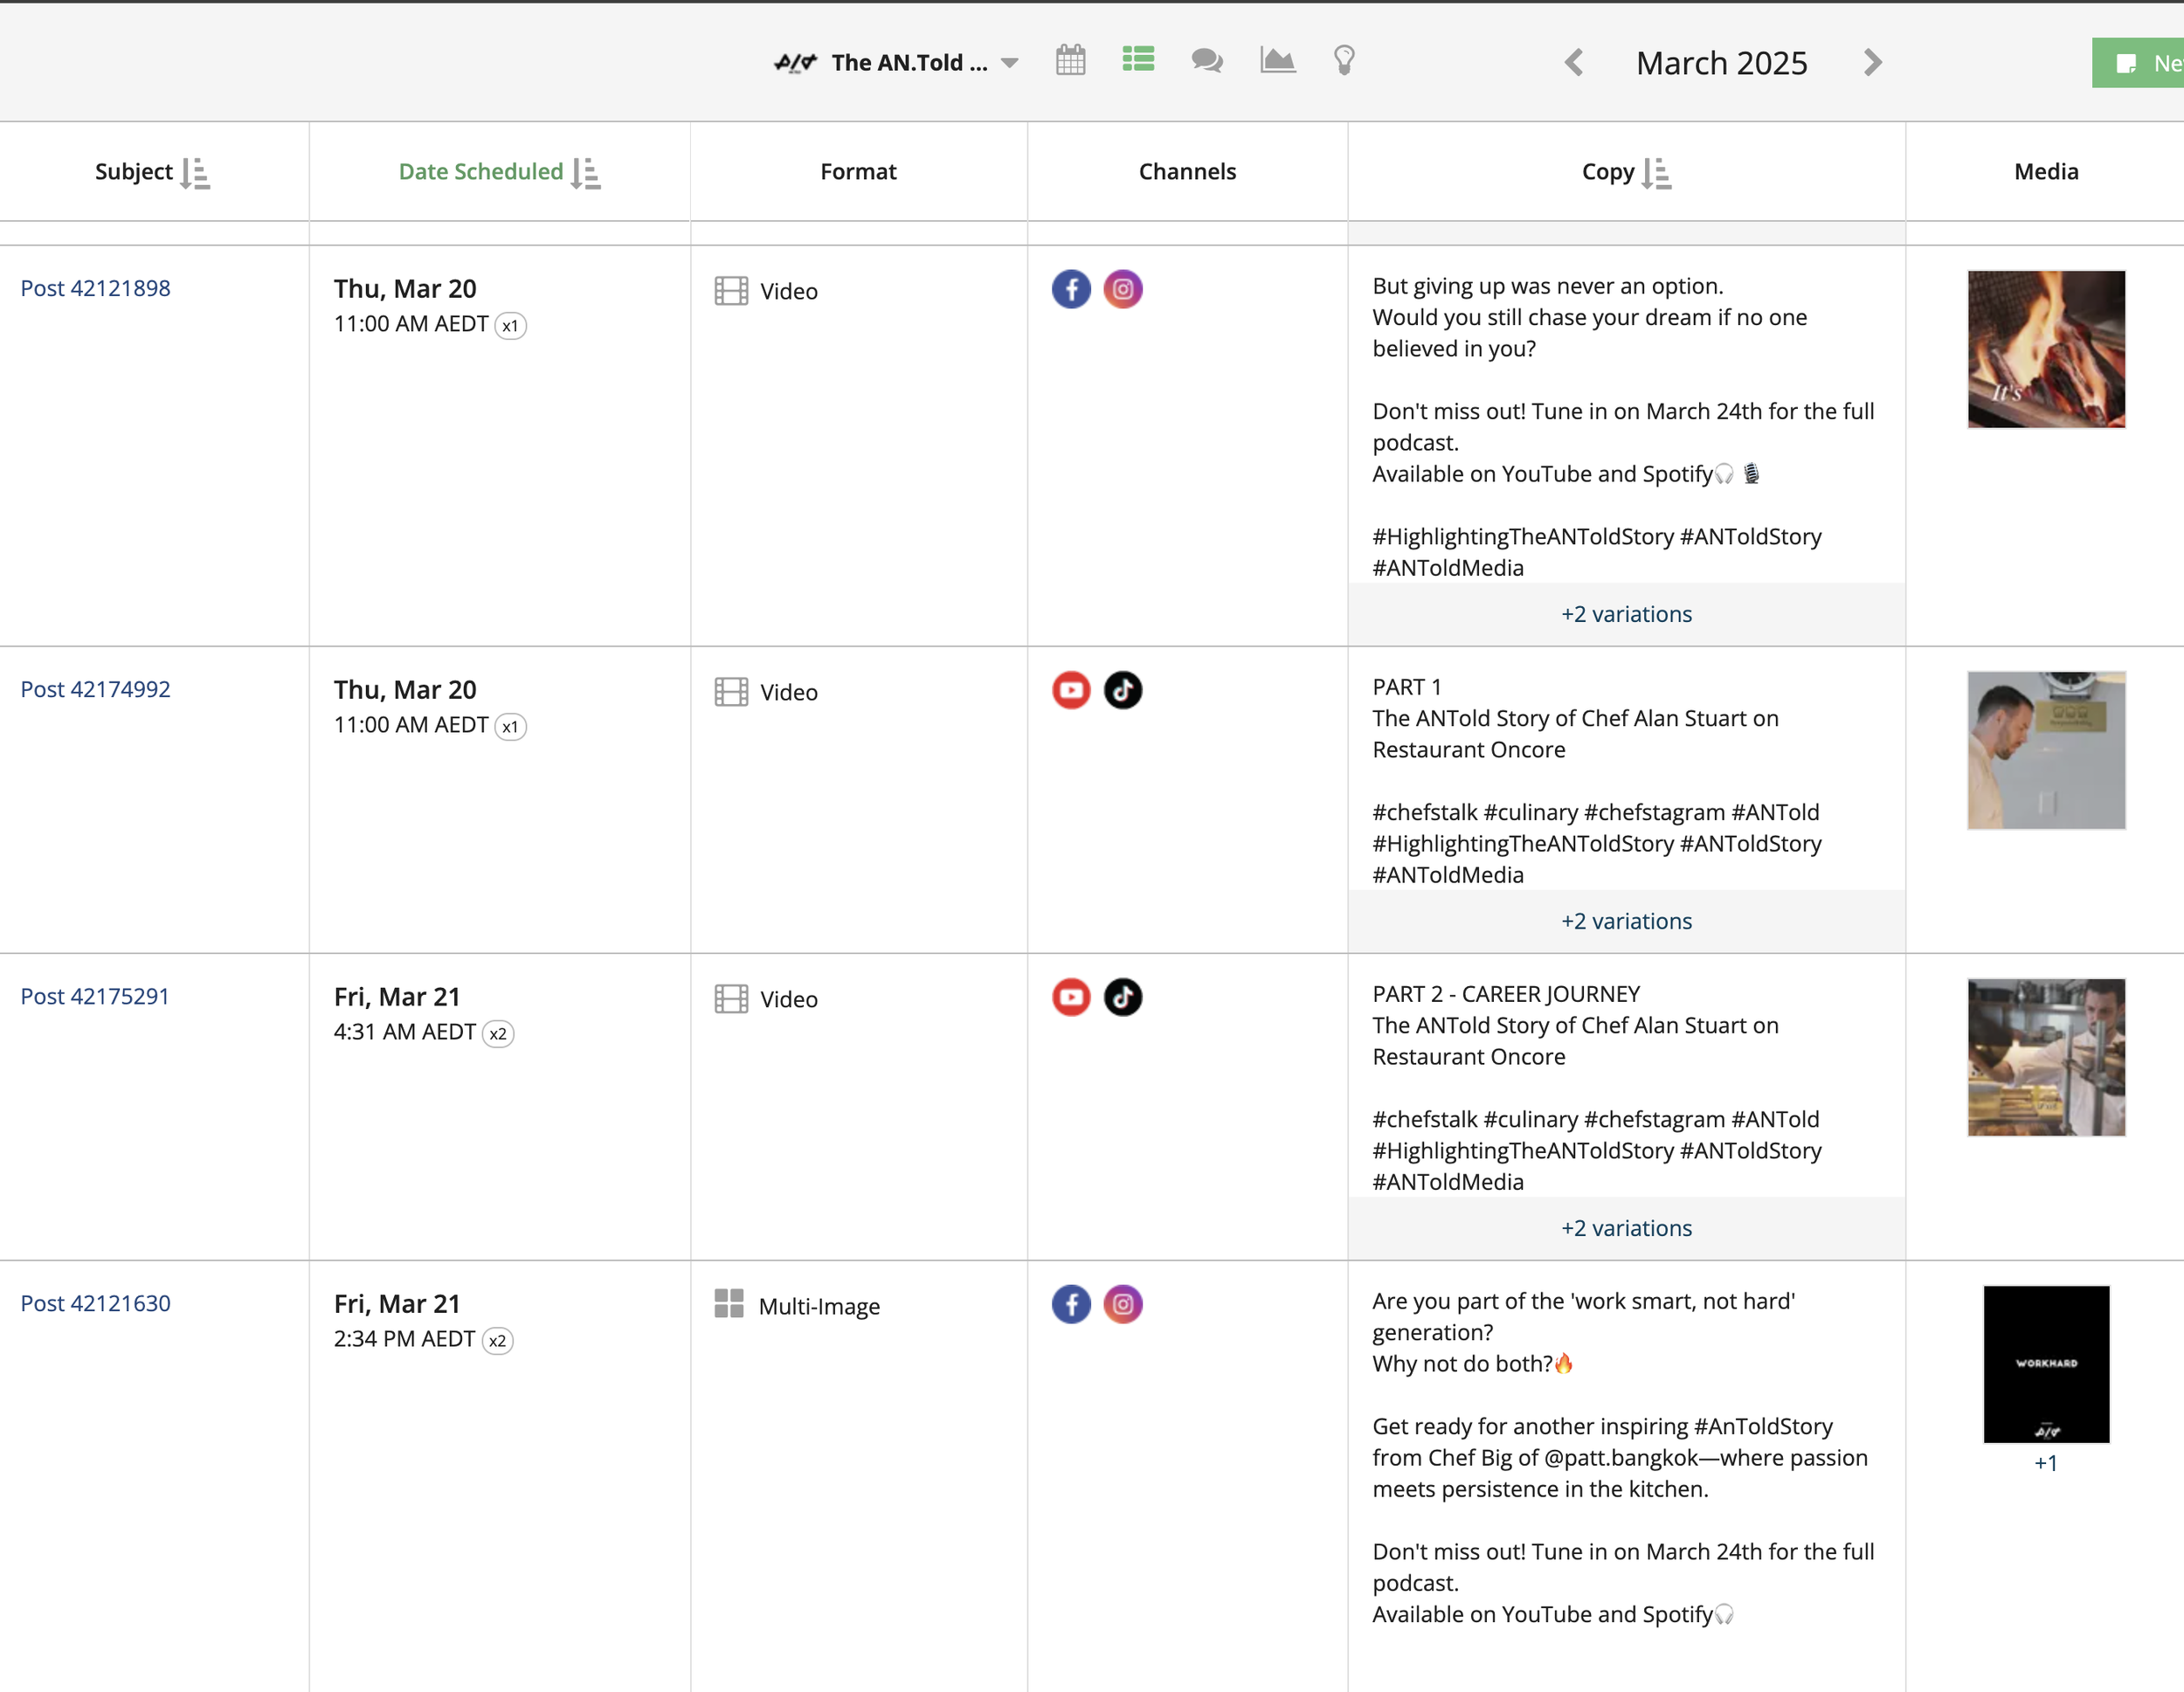
Task: Click the YouTube icon on Post 42175291
Action: (1071, 997)
